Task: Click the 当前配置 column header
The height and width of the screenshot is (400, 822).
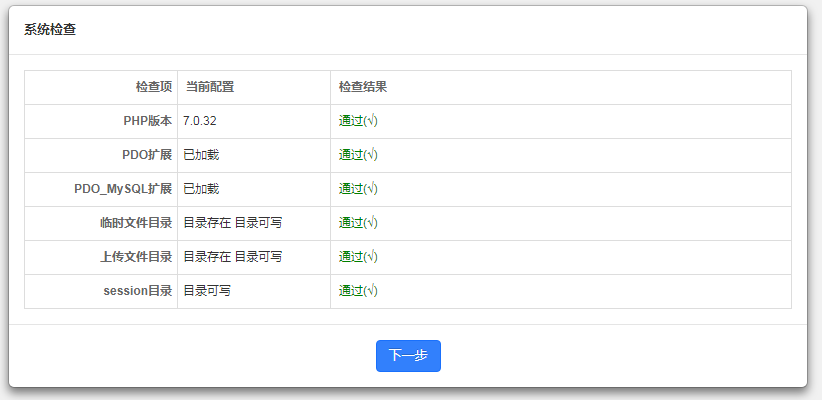Action: 210,87
